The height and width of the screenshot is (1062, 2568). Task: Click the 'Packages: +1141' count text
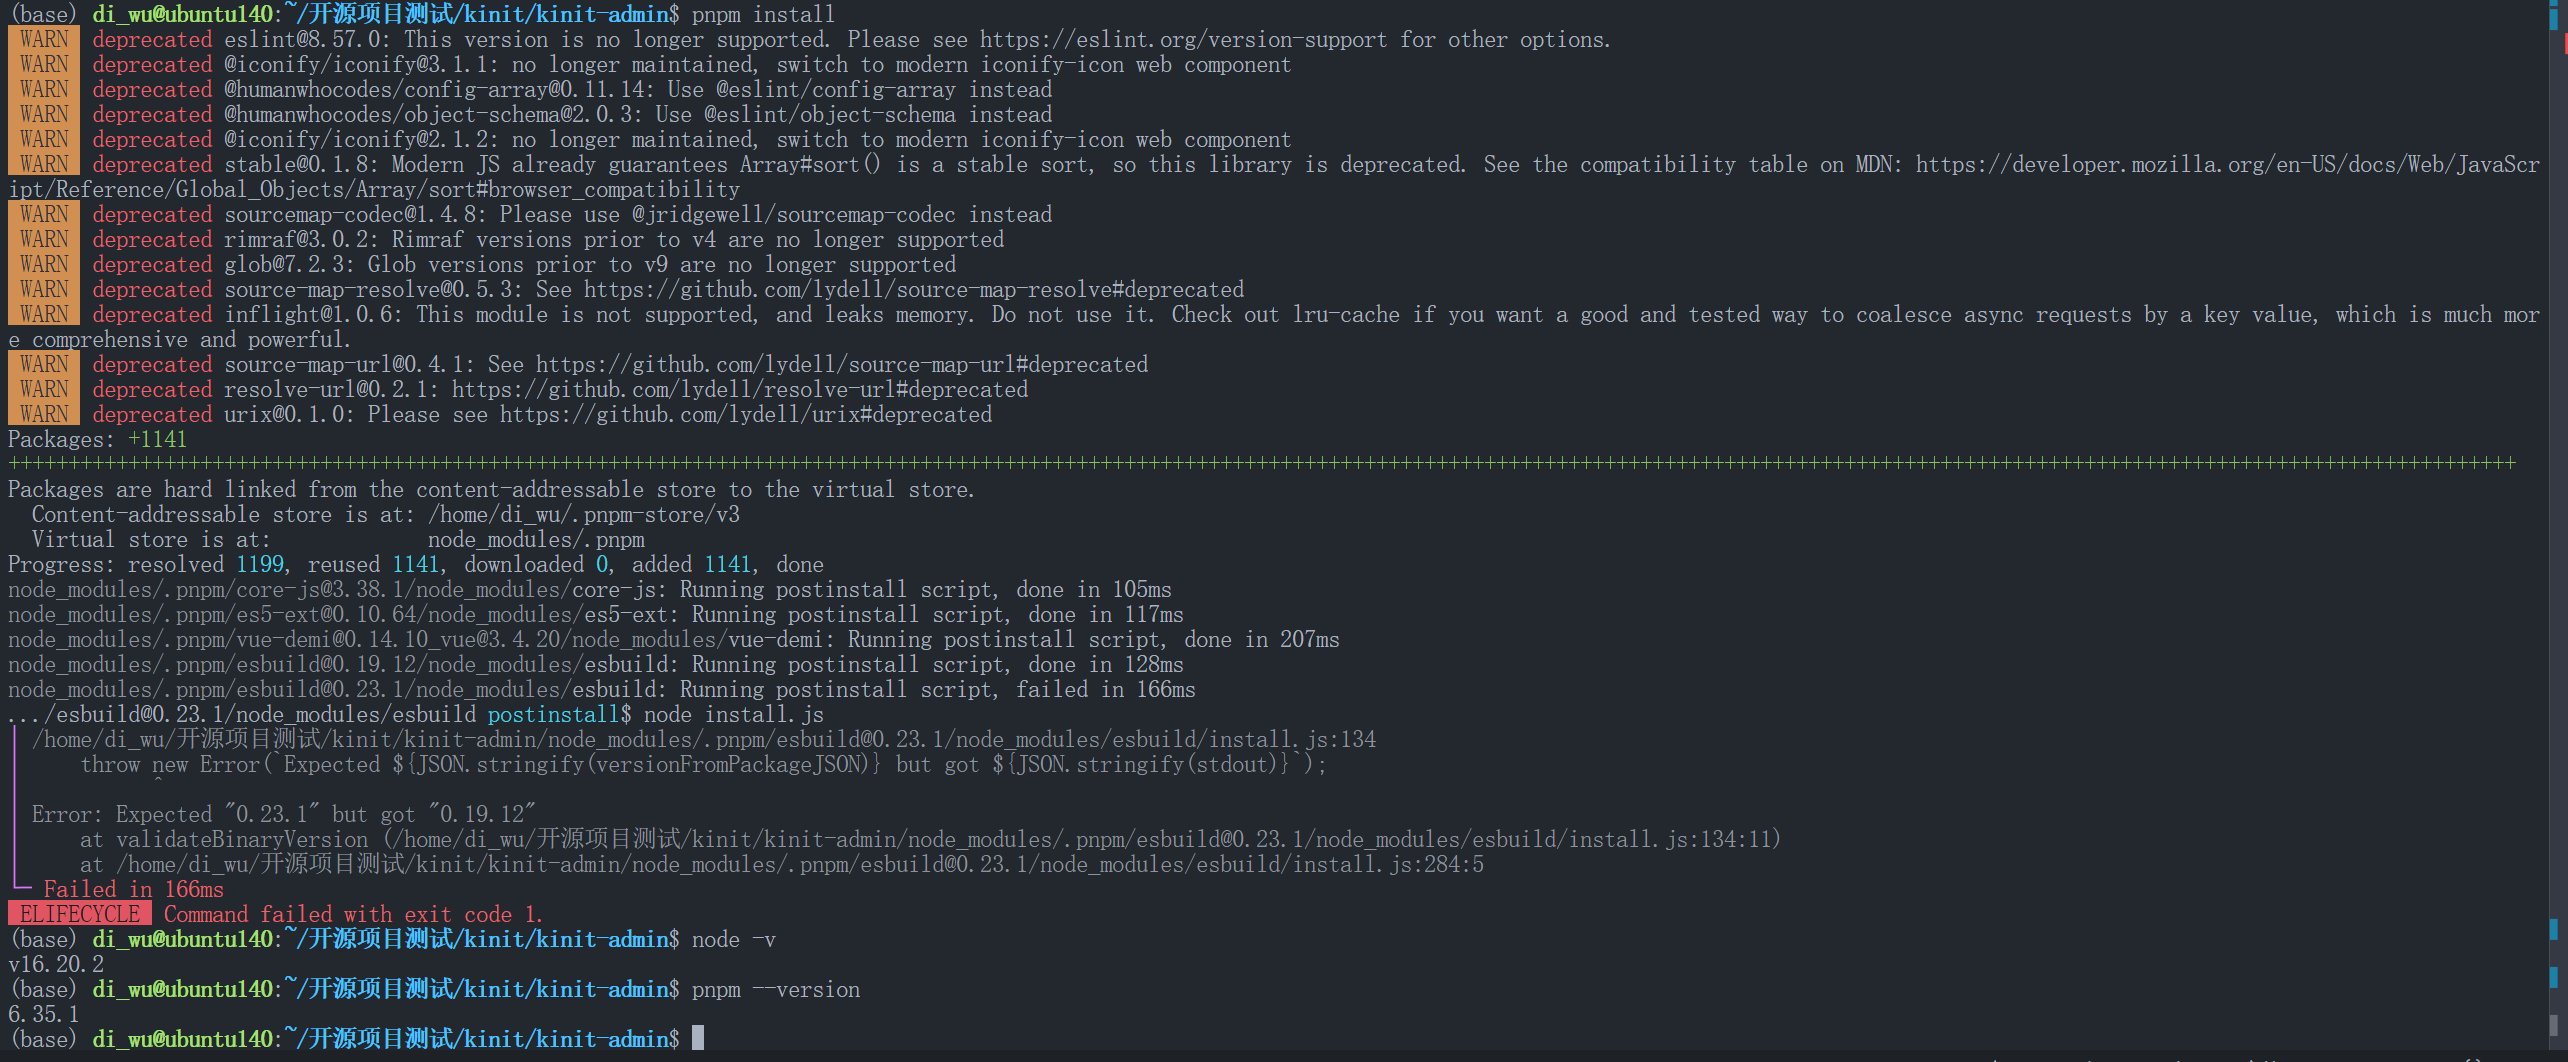click(97, 440)
